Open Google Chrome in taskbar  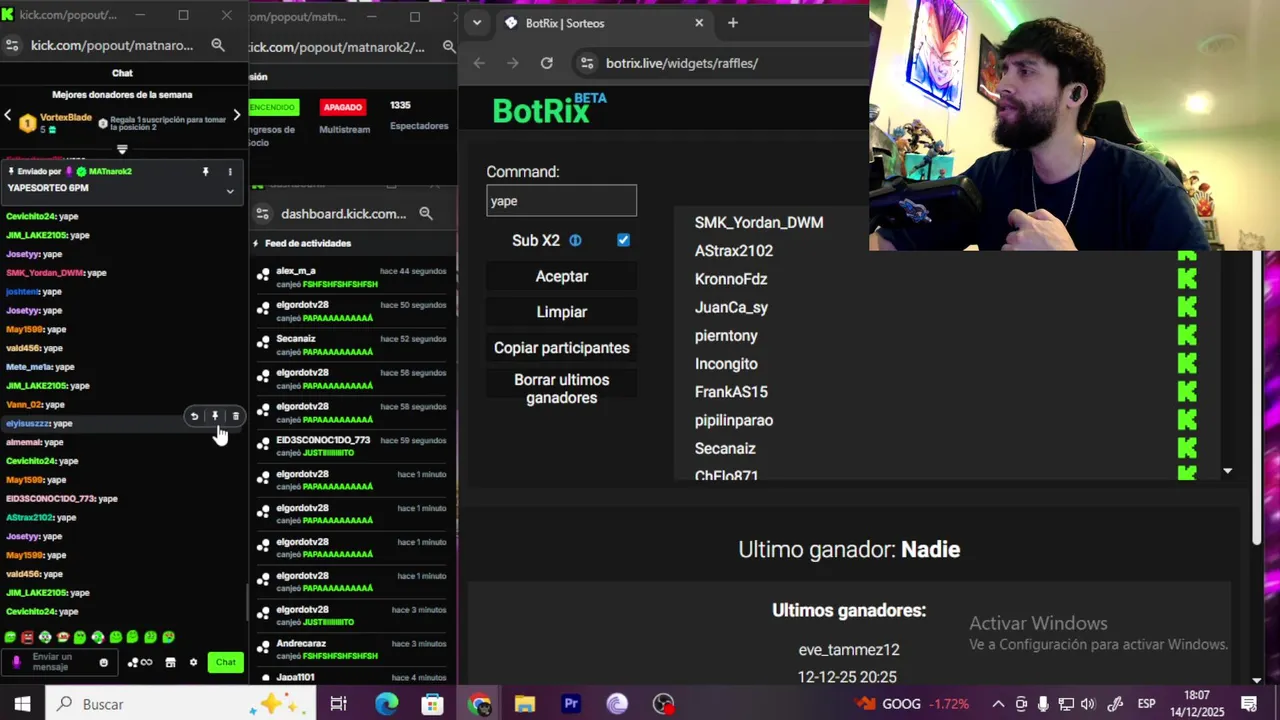pyautogui.click(x=479, y=704)
